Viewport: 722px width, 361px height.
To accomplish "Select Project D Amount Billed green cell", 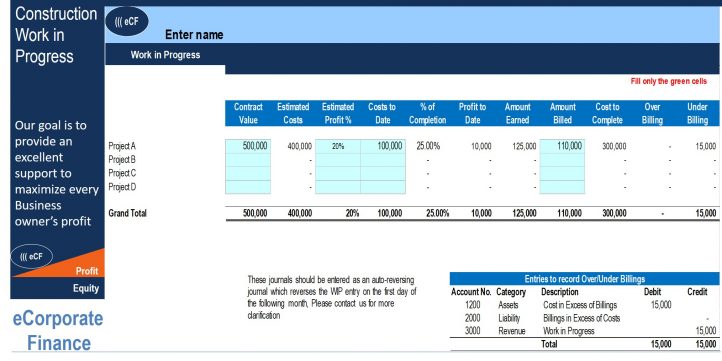I will click(x=562, y=187).
